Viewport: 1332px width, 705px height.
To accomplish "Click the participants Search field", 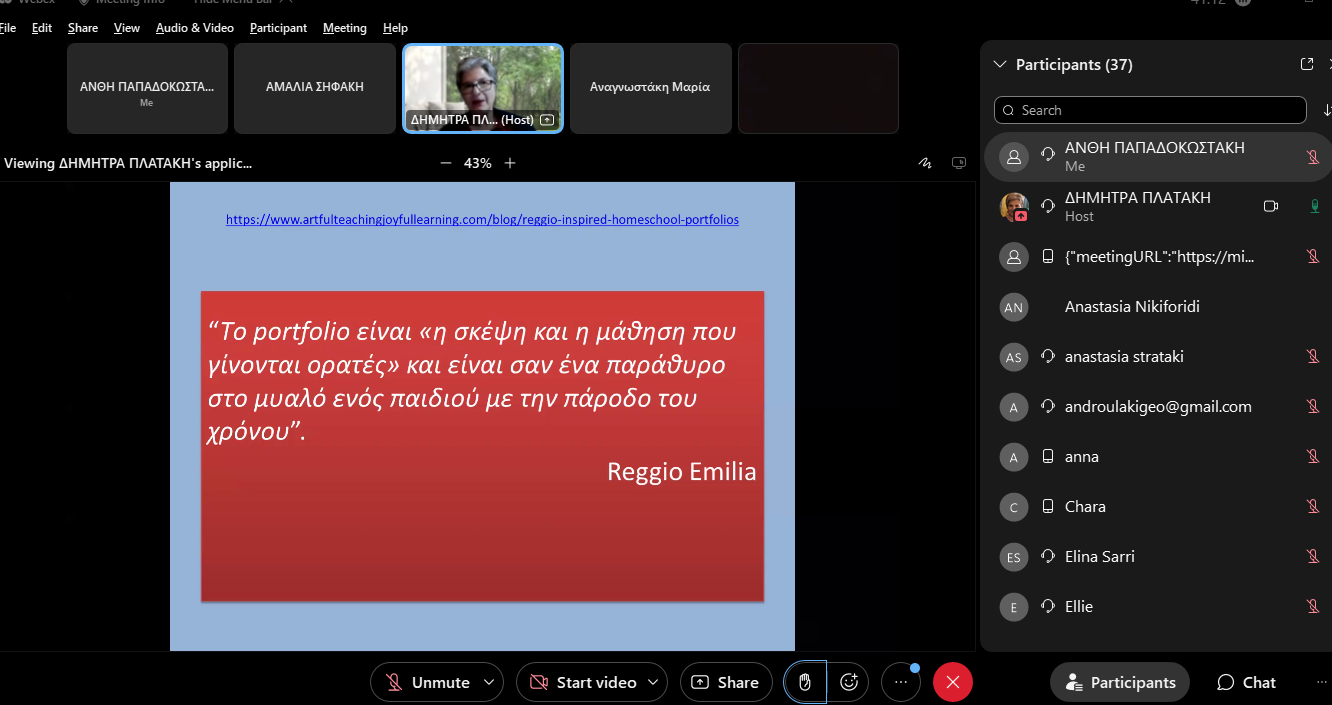I will (x=1150, y=110).
